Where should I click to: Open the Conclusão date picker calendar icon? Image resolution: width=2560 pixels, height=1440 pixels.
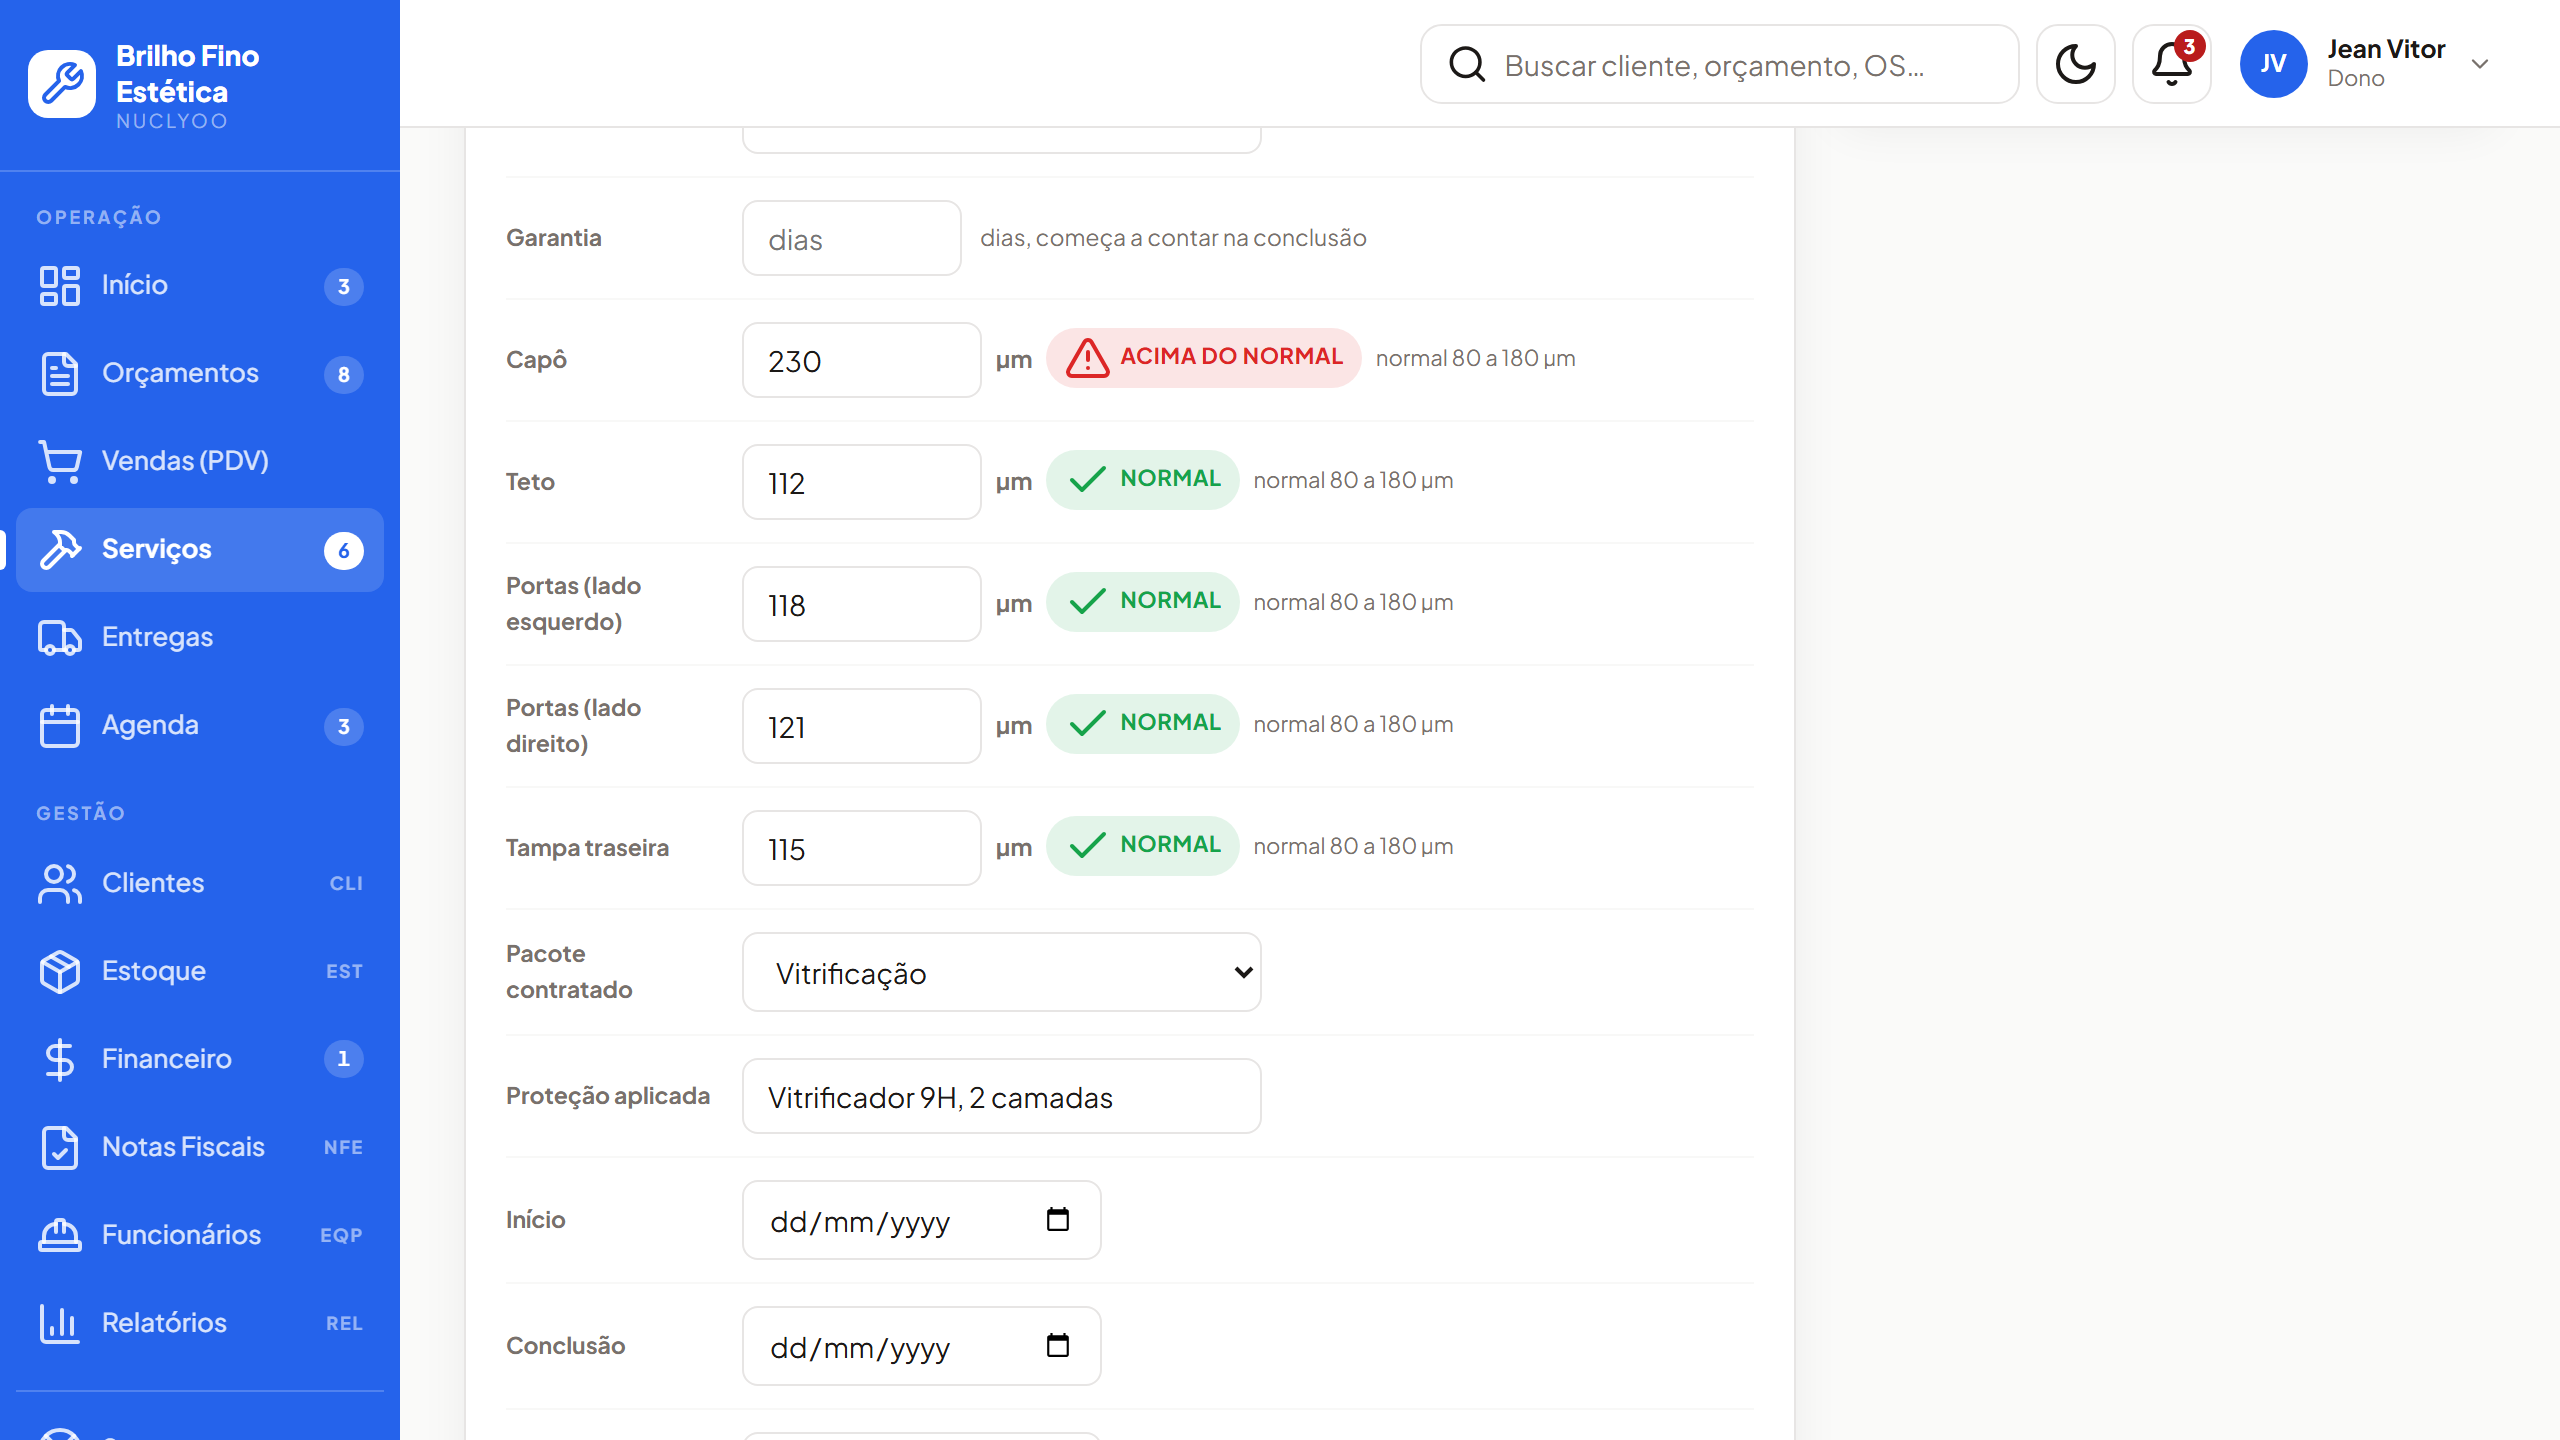coord(1058,1346)
